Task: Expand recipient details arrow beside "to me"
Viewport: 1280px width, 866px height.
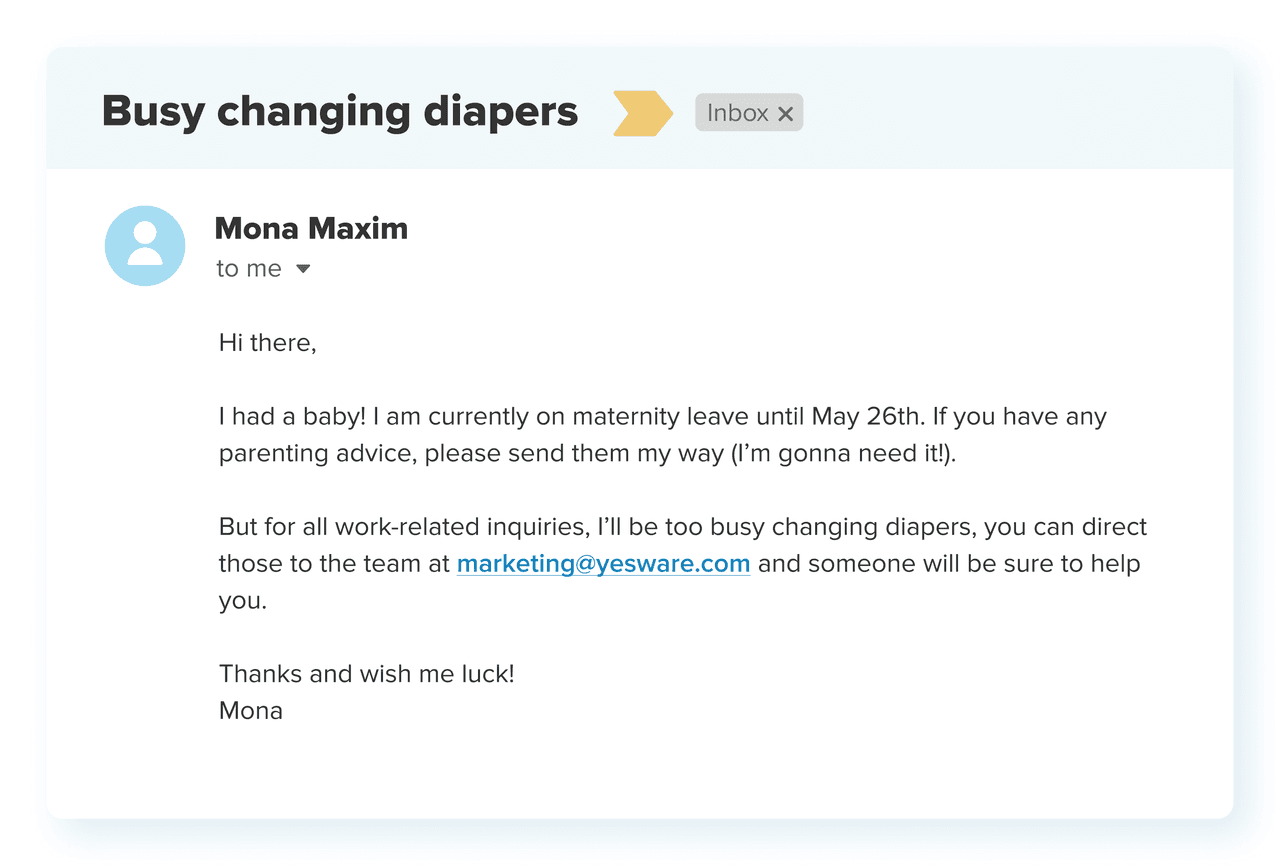Action: pyautogui.click(x=303, y=269)
